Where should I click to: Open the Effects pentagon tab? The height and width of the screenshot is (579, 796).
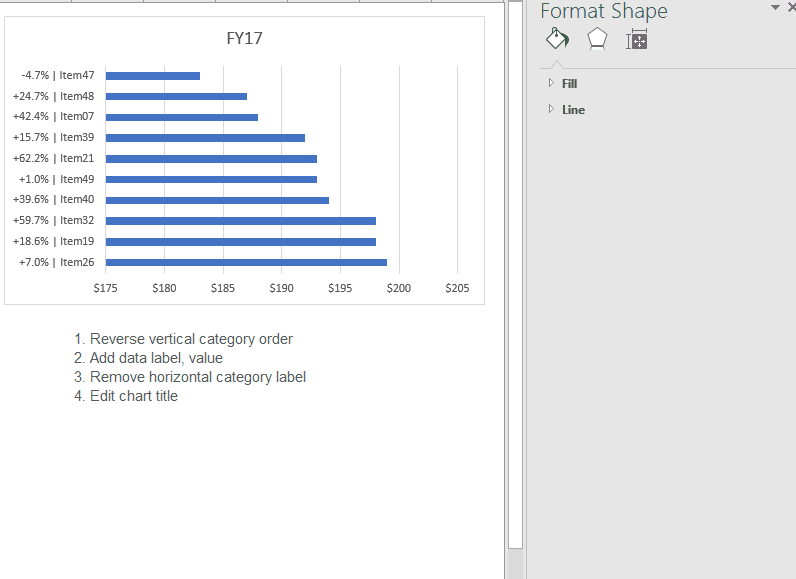597,39
